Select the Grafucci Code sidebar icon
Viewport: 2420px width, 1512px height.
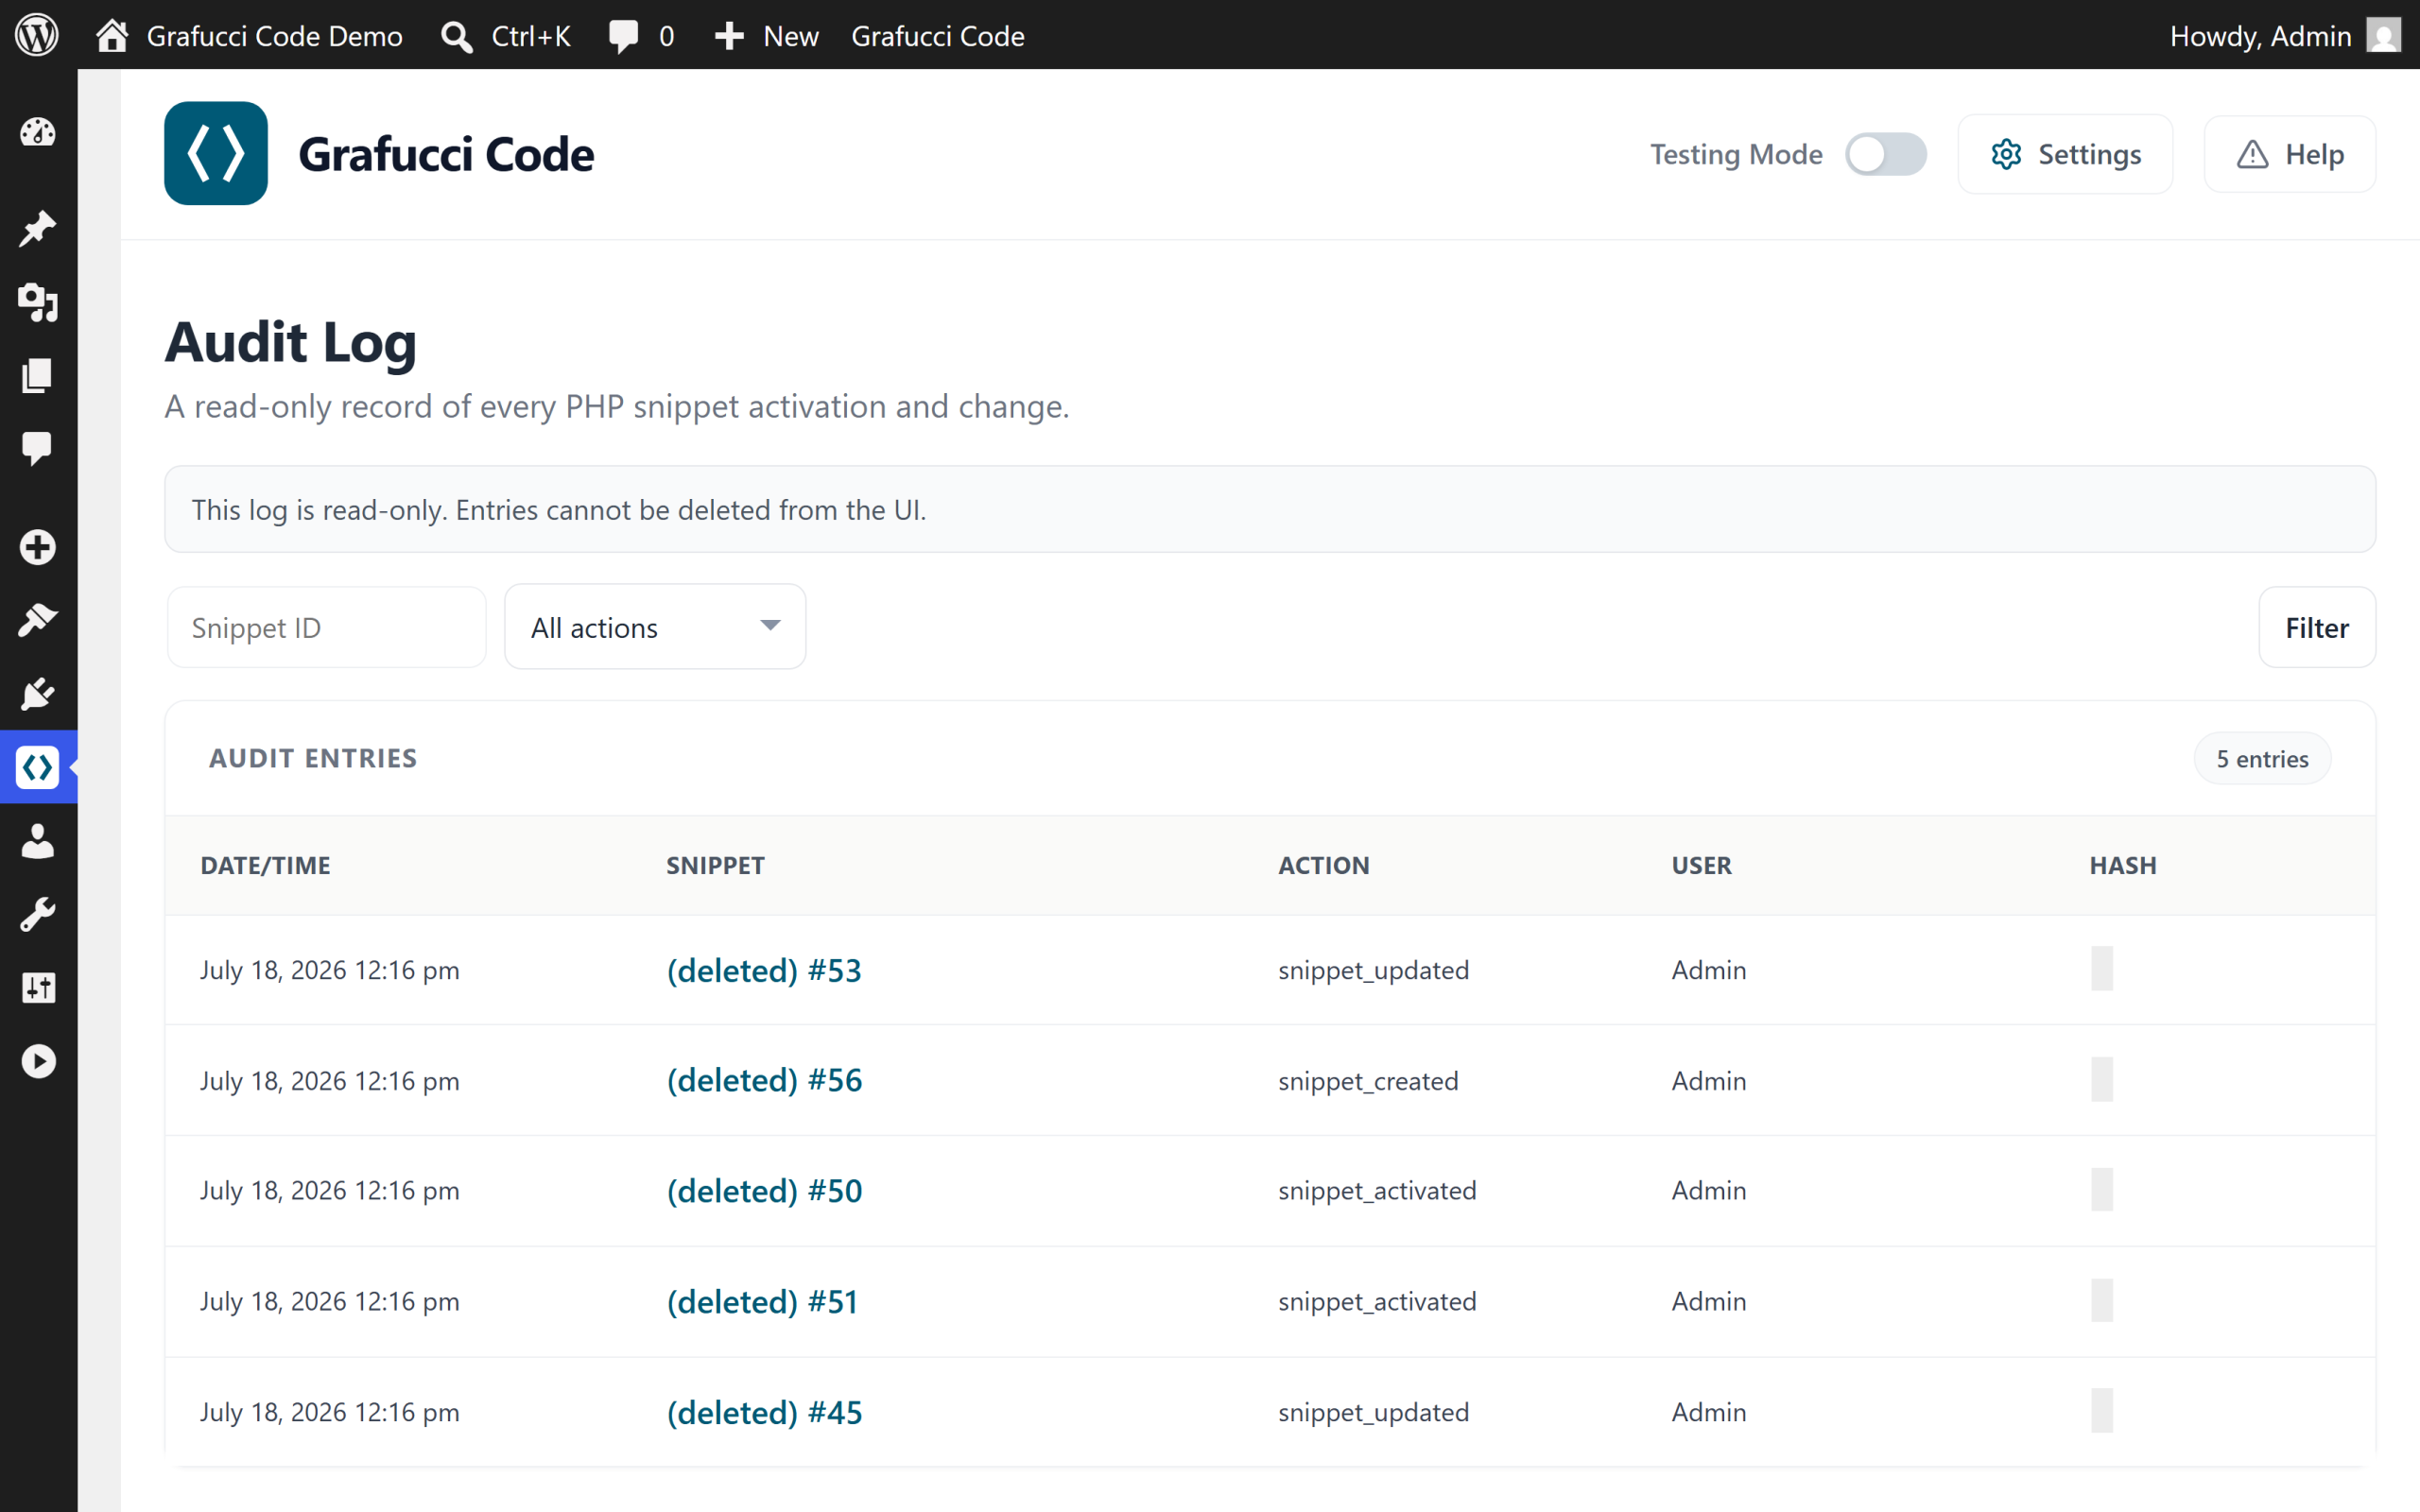[x=38, y=767]
